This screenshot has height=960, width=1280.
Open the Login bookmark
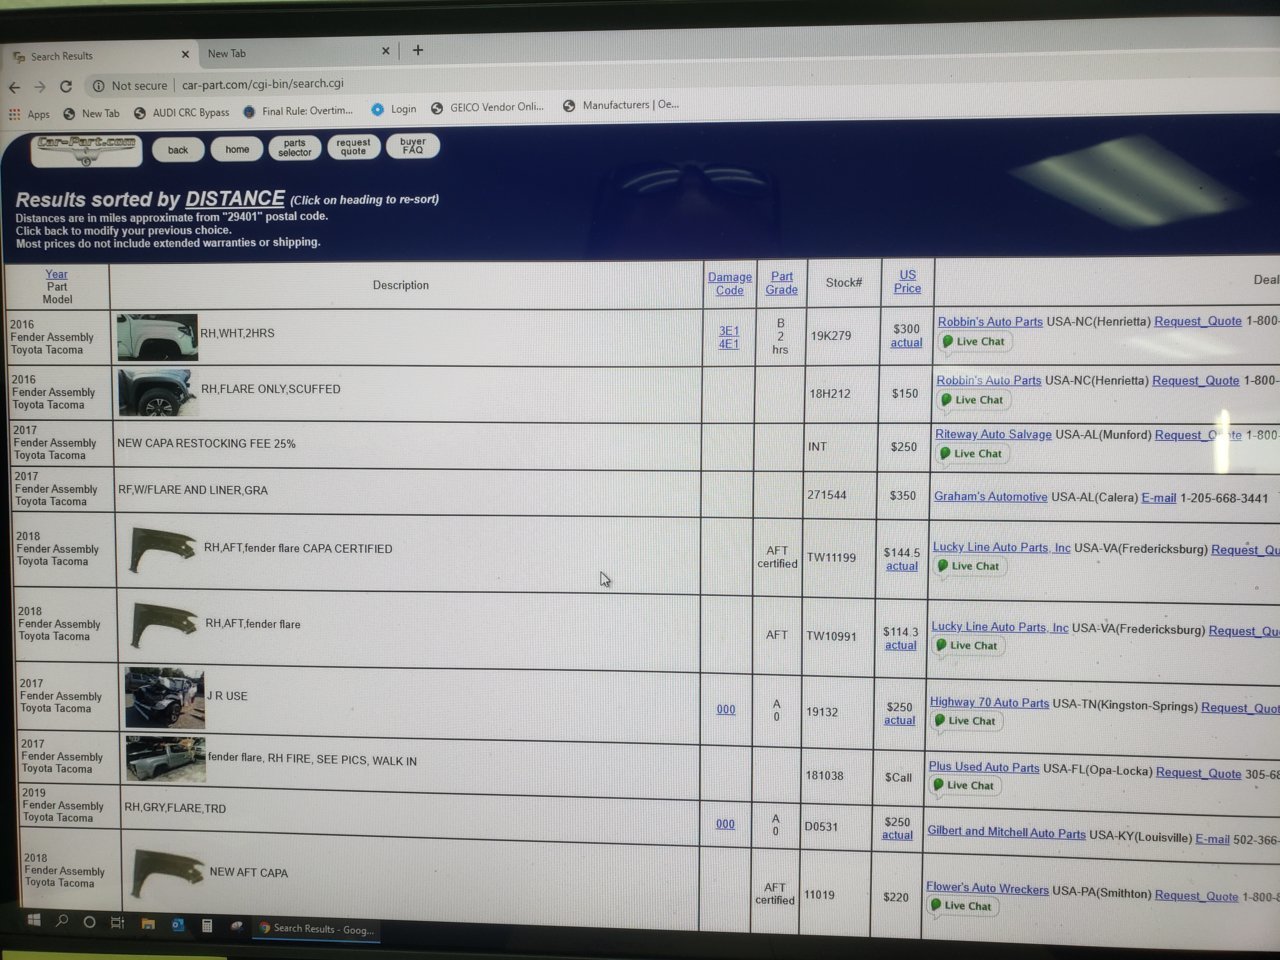(x=394, y=109)
